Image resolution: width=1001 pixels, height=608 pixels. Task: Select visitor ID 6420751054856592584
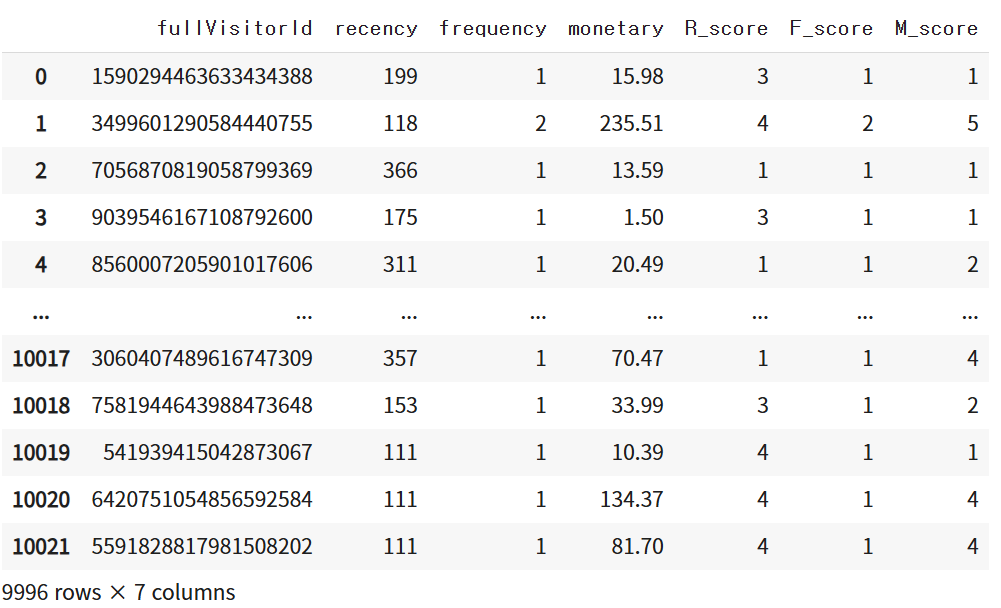click(x=202, y=499)
